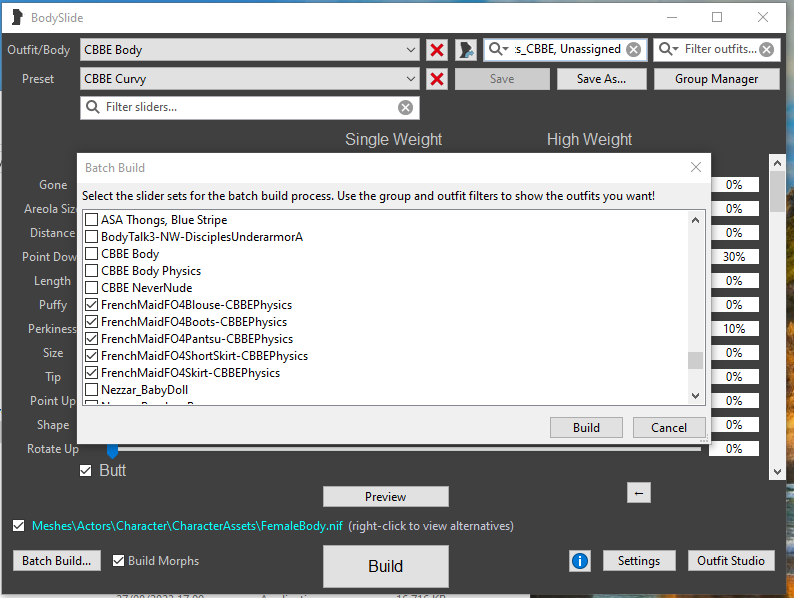This screenshot has width=794, height=598.
Task: Click the 10% Perkiness value box
Action: coord(734,329)
